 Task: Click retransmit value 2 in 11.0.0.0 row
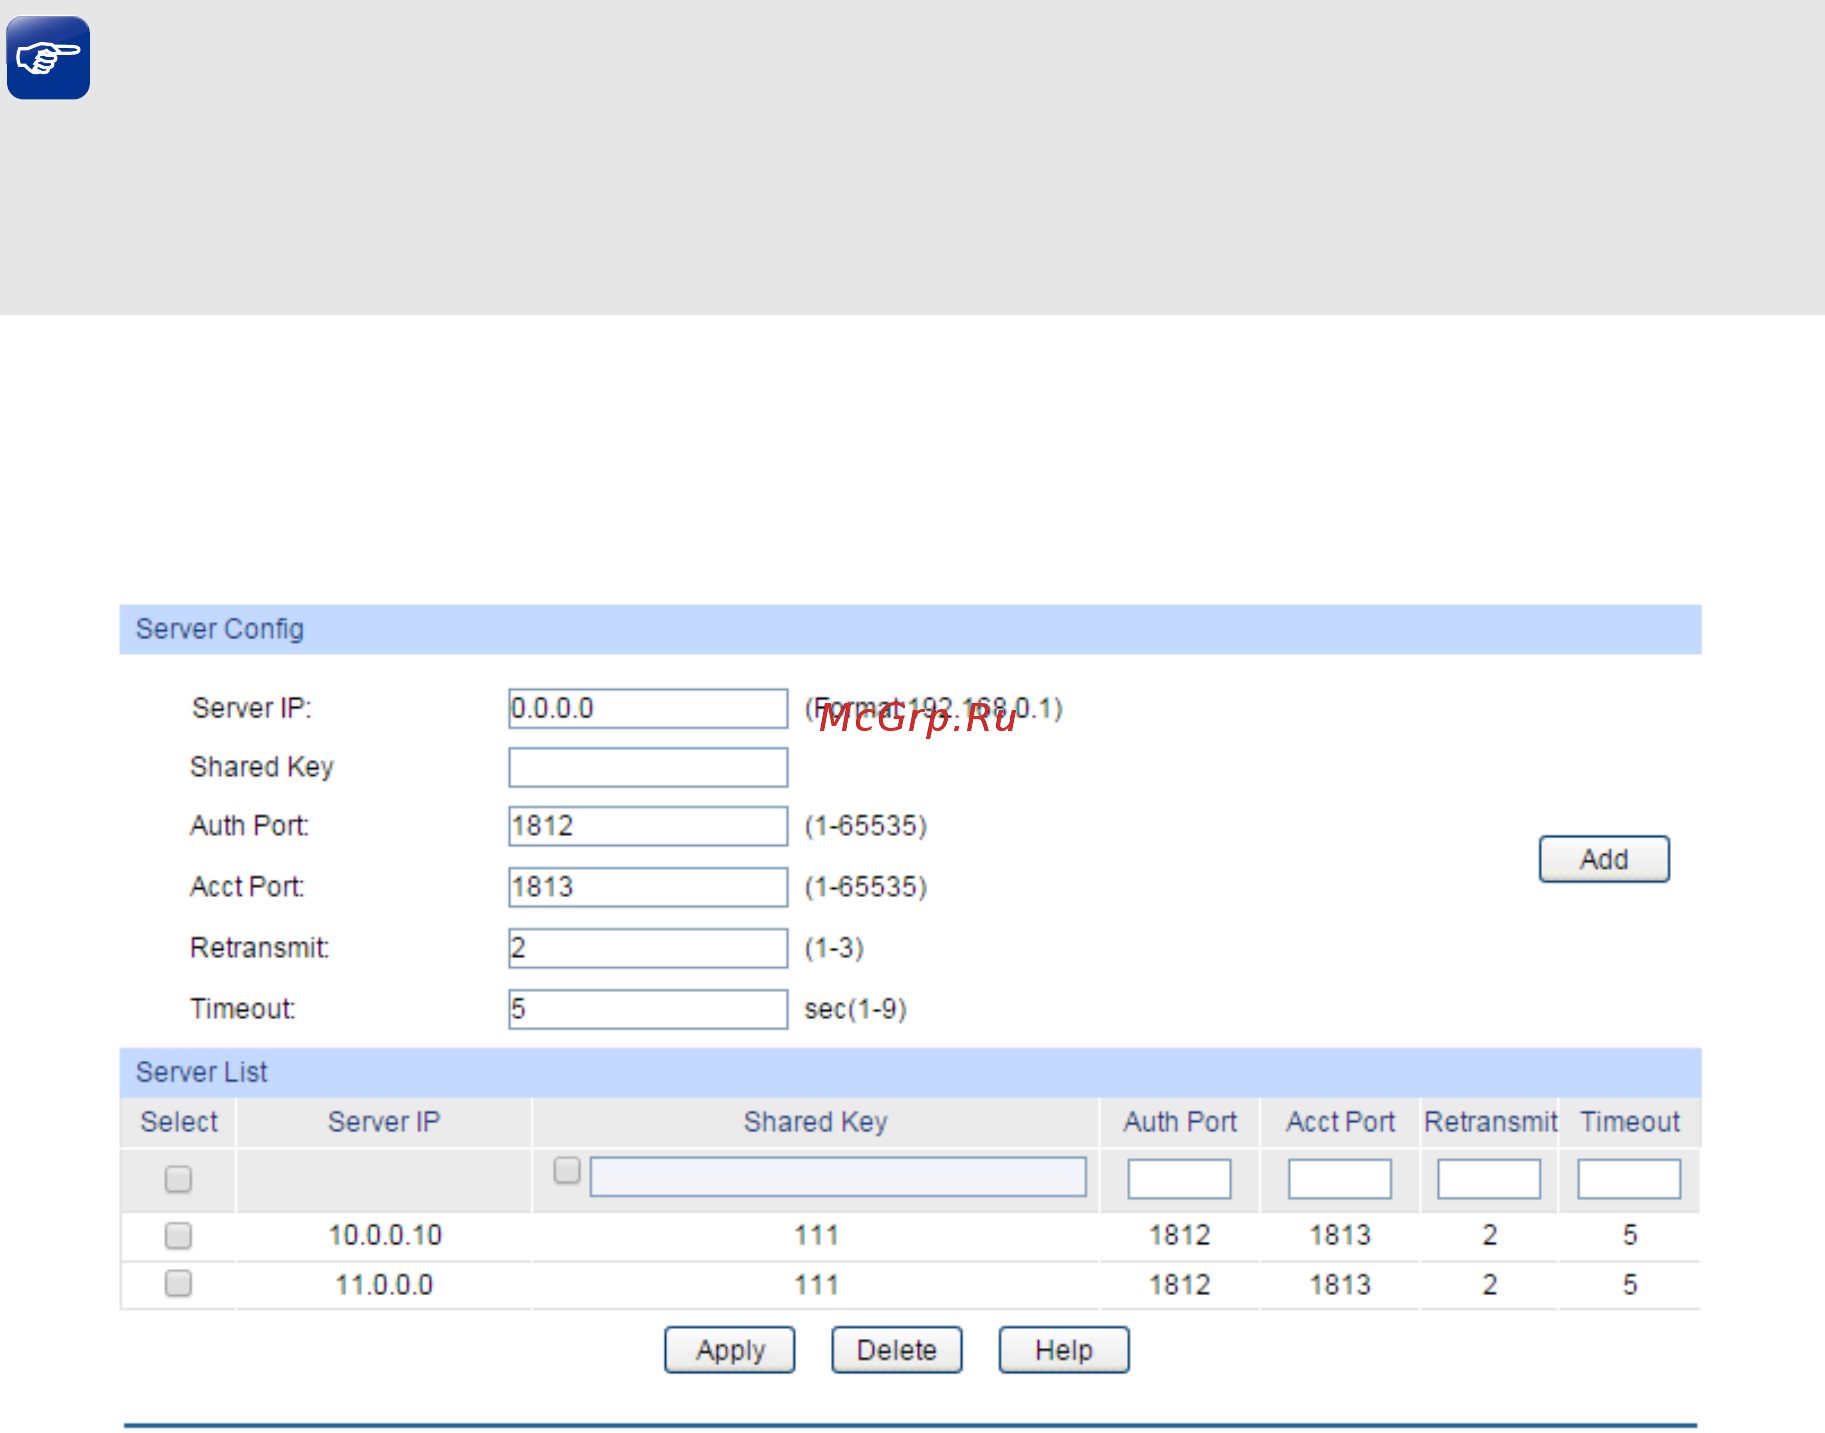coord(1490,1285)
